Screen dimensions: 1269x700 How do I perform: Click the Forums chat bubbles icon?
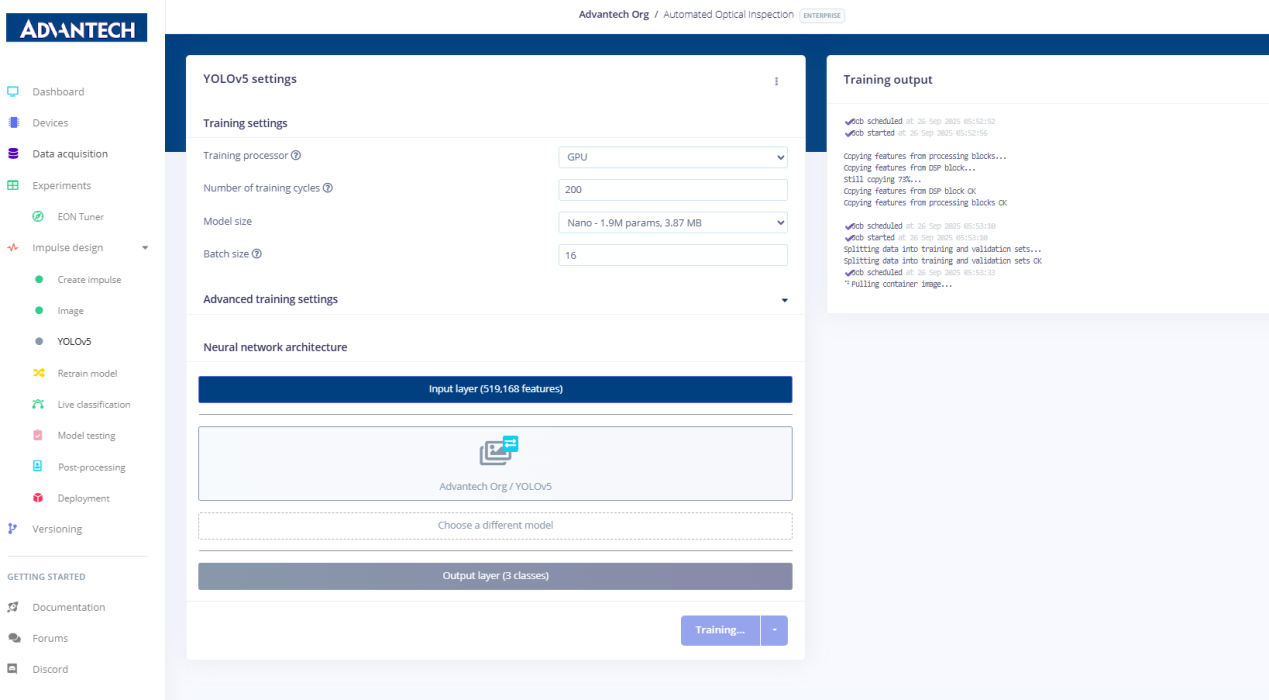[x=13, y=638]
